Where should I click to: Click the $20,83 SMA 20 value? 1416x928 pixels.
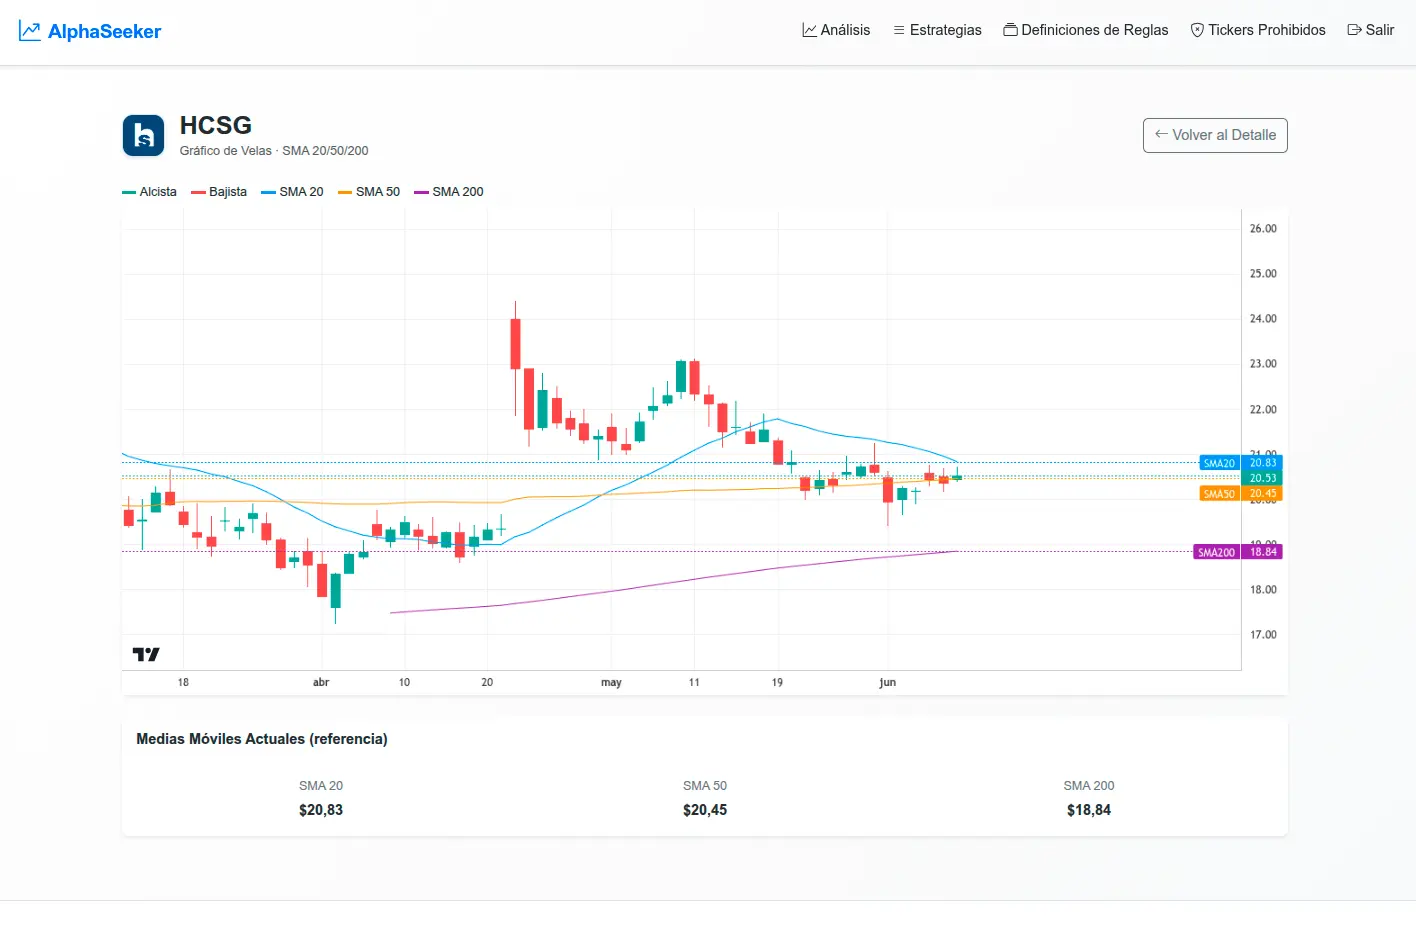coord(321,810)
